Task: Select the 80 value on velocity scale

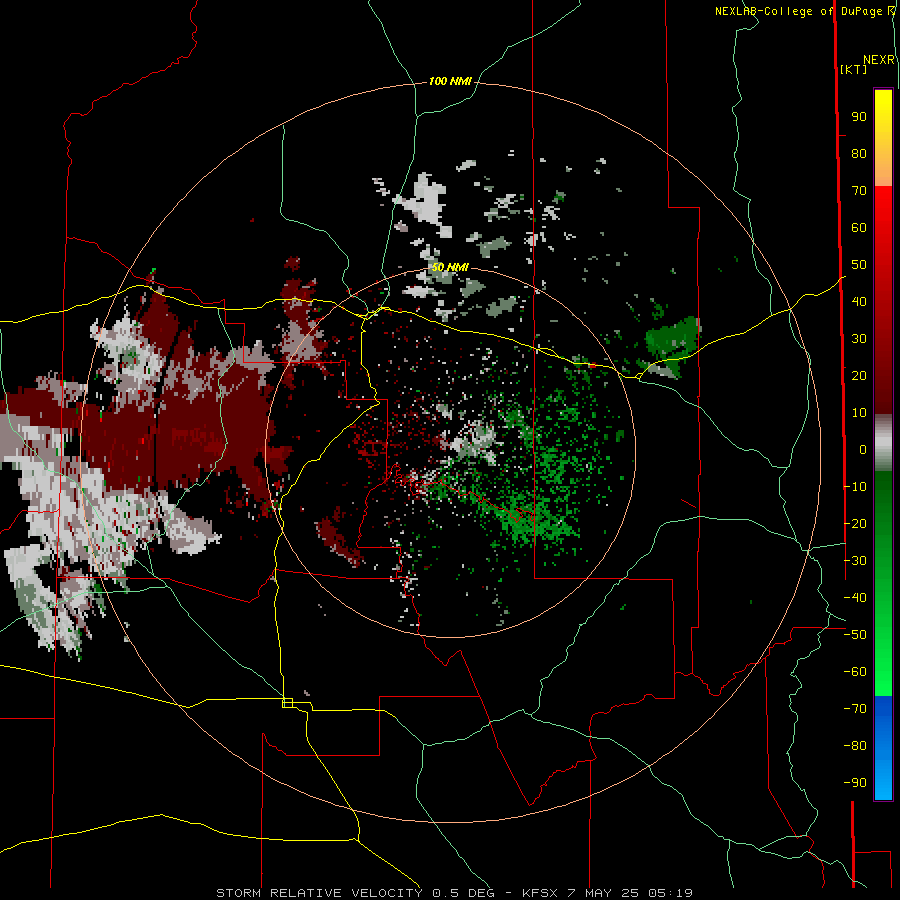Action: point(859,154)
